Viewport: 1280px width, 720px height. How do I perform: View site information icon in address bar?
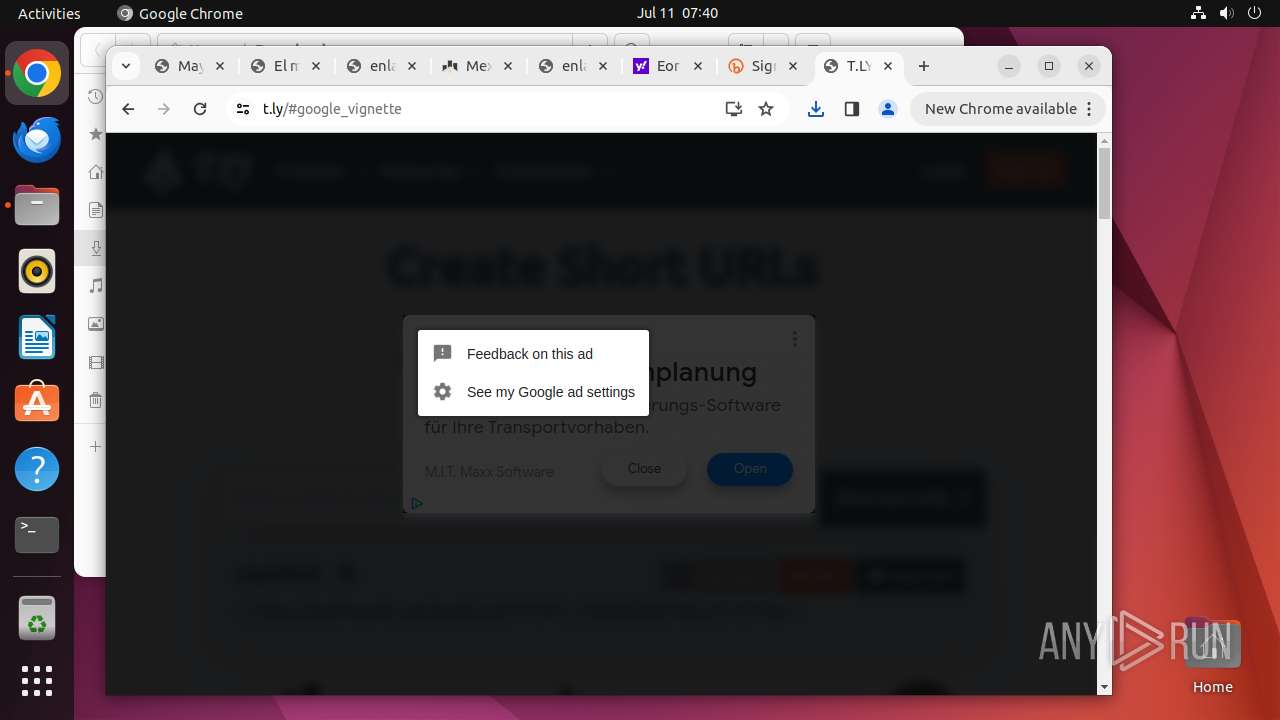[x=243, y=109]
